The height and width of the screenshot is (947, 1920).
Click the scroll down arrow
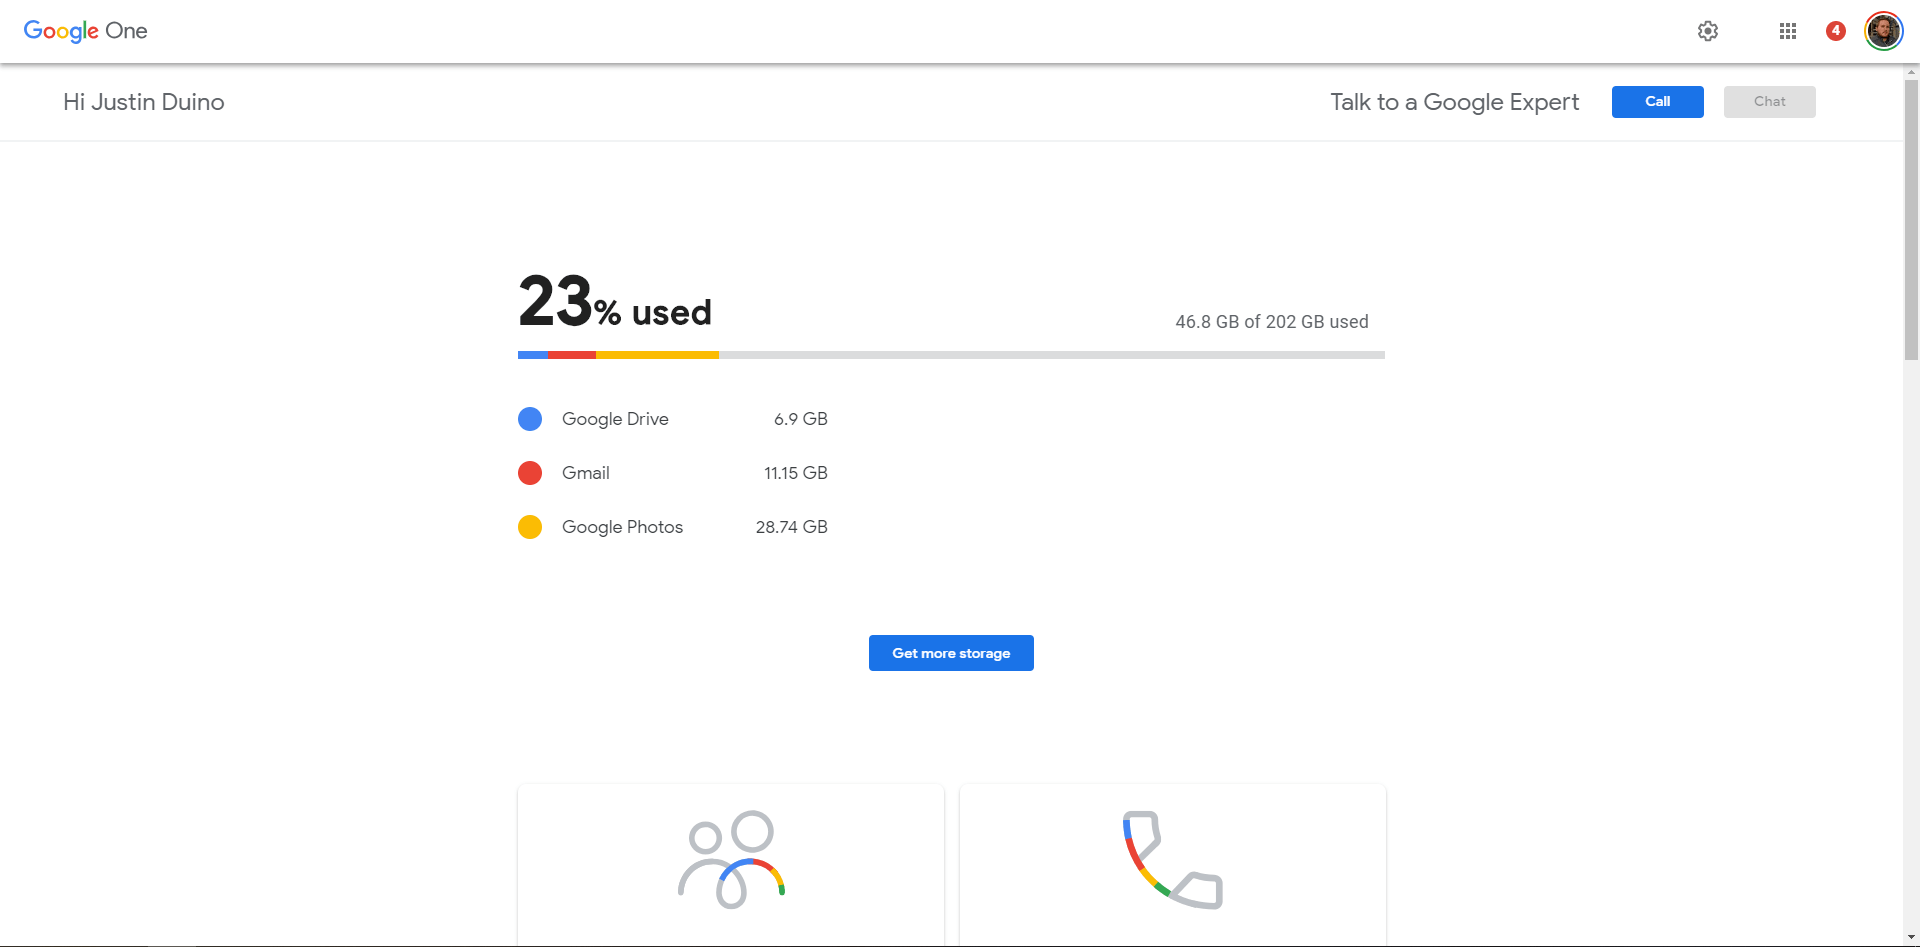1911,937
